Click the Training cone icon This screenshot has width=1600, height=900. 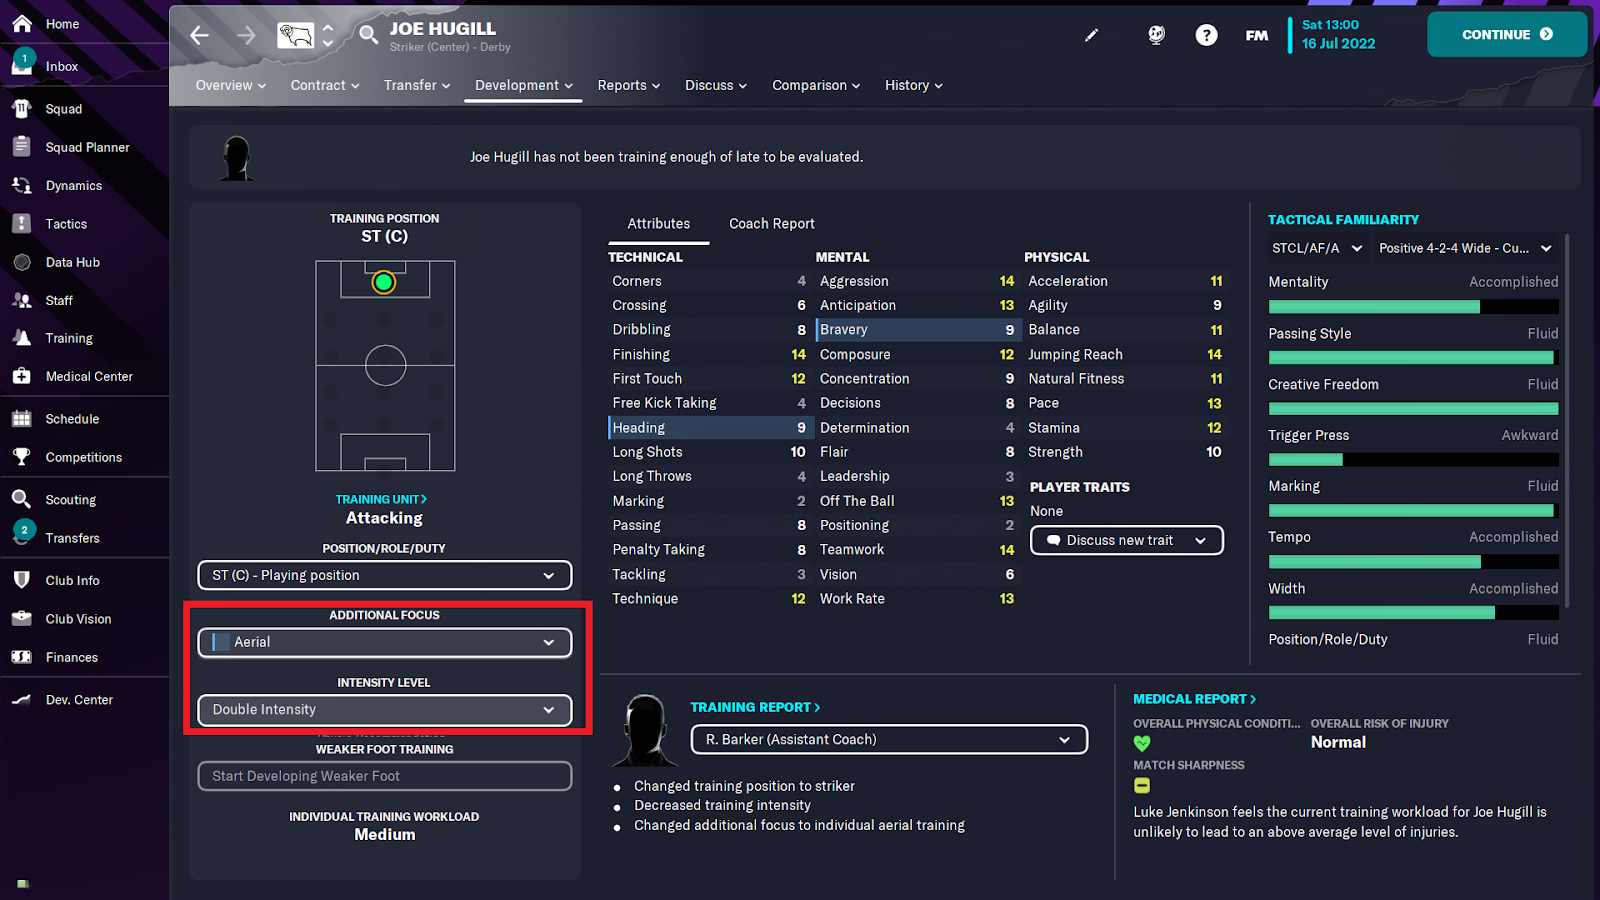click(x=22, y=338)
